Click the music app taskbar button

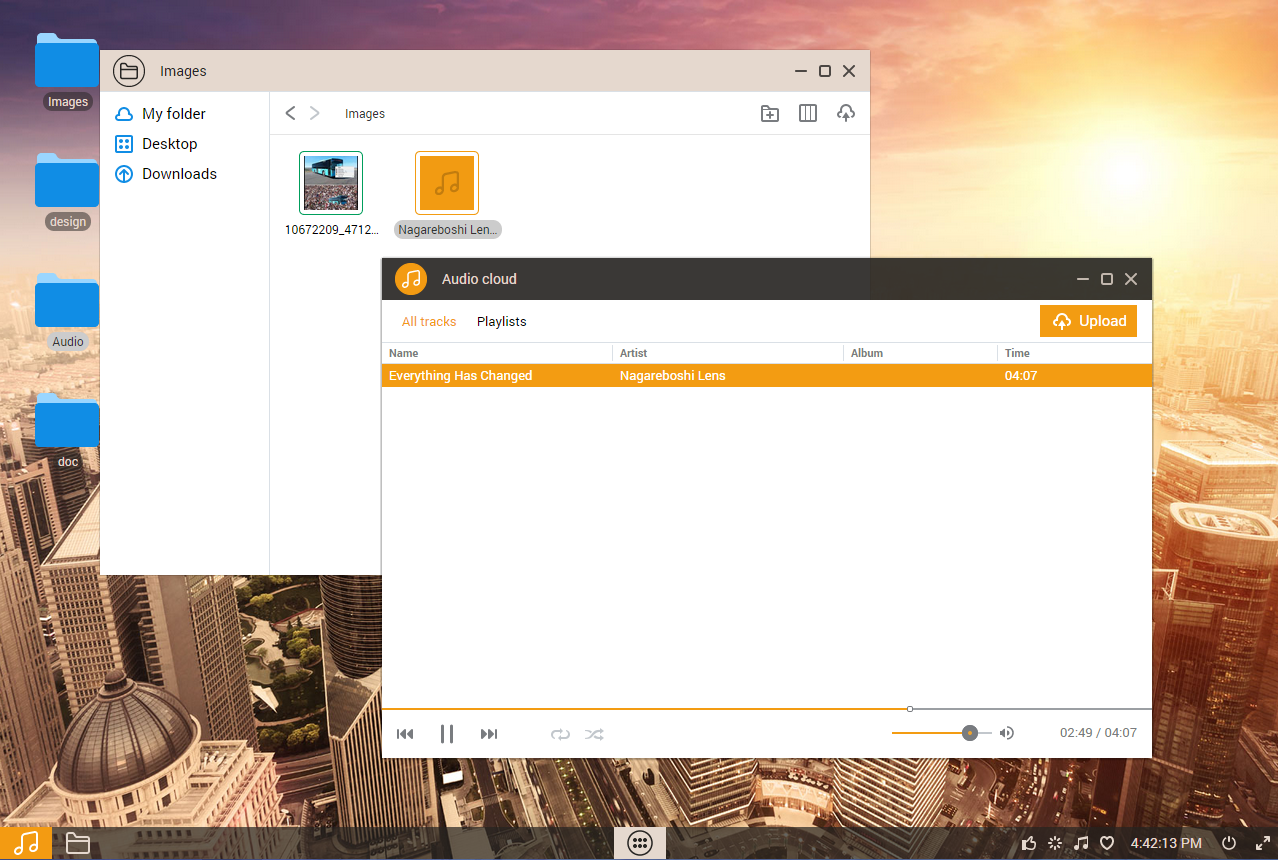pyautogui.click(x=26, y=843)
